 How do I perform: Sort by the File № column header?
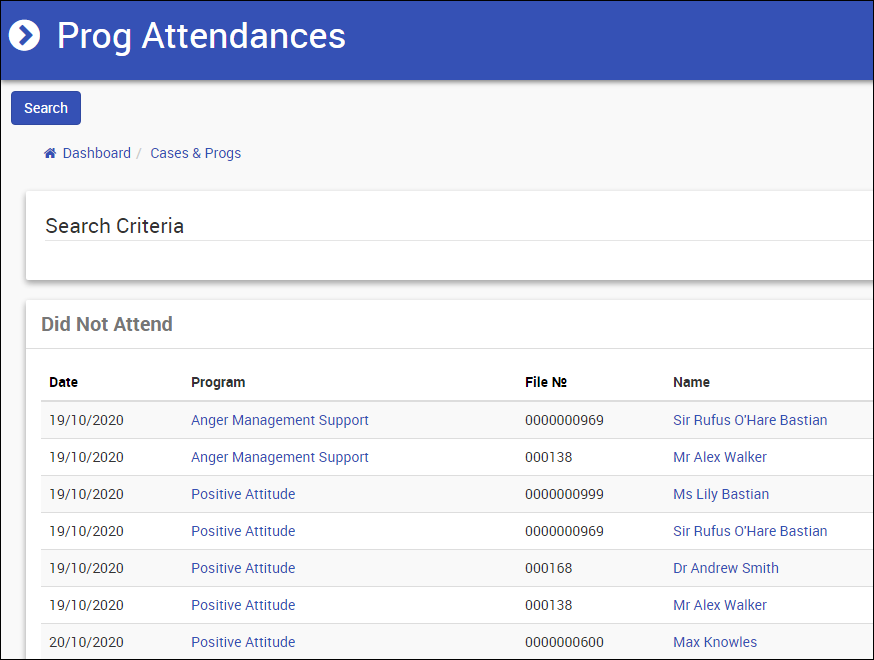[x=546, y=382]
